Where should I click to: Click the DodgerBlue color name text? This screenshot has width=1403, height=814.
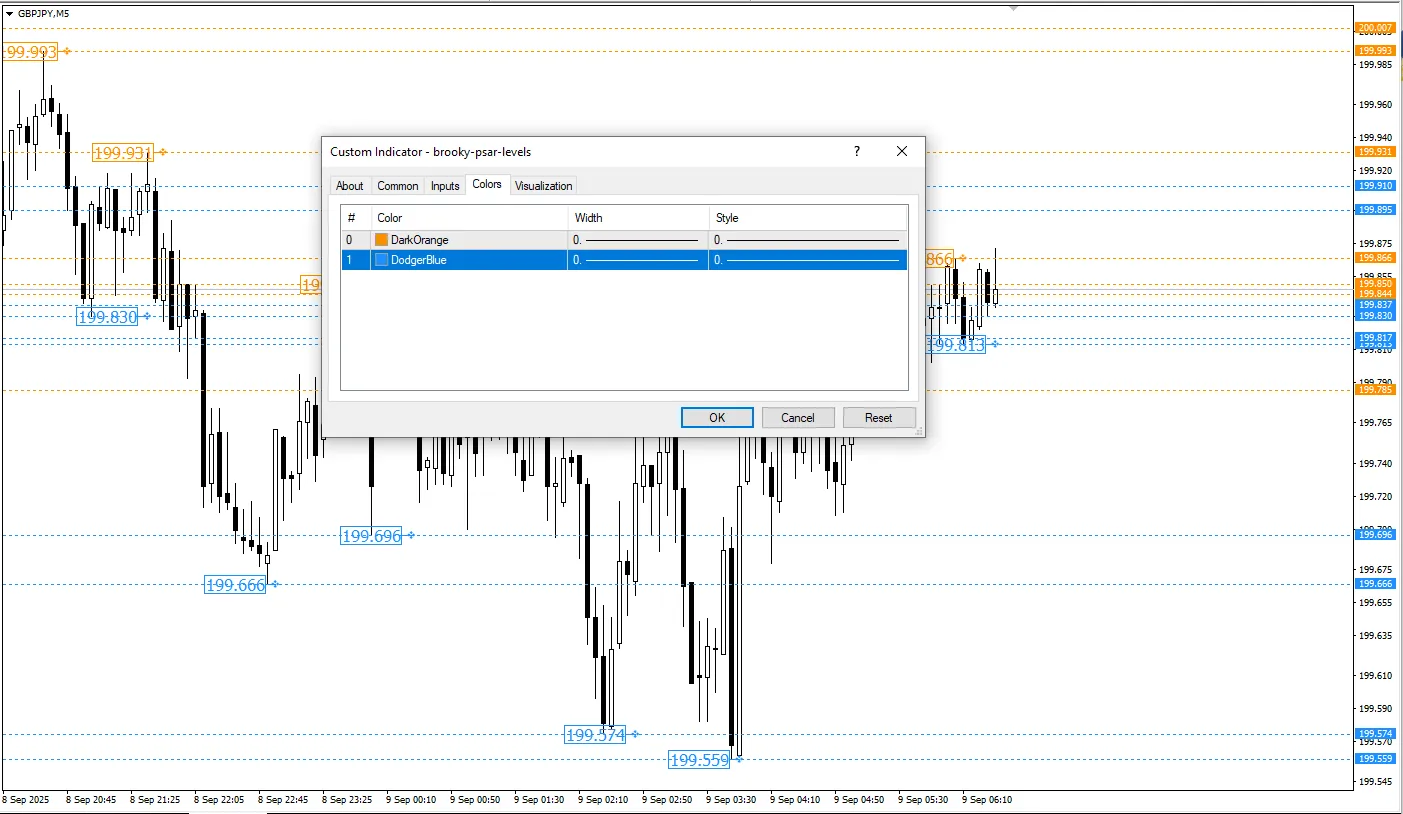tap(419, 260)
